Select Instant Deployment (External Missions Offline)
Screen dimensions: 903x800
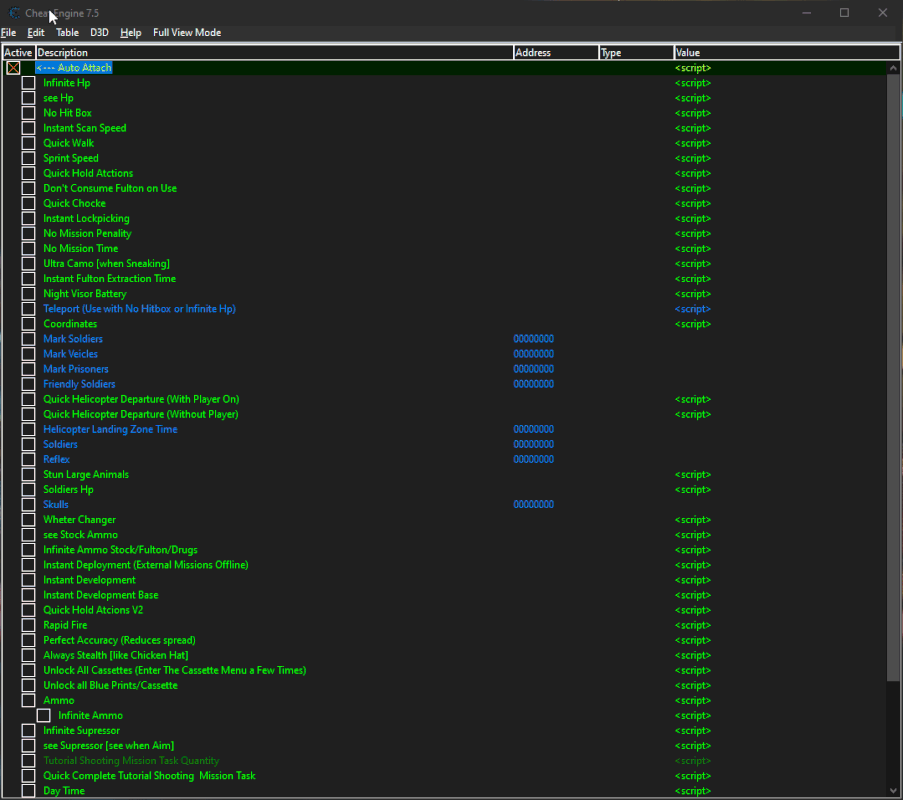[146, 565]
